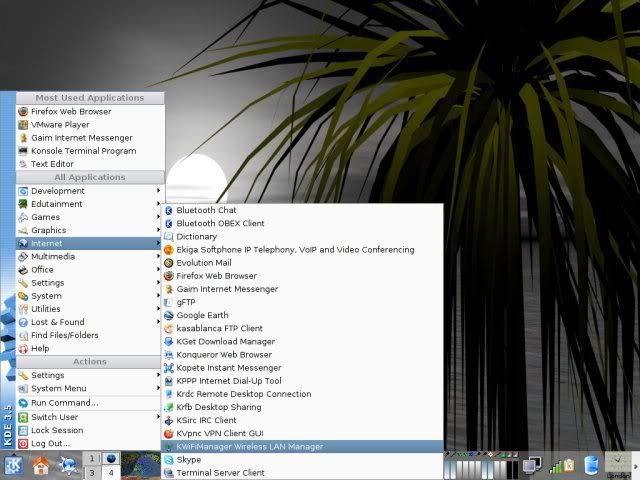Expand the Graphics submenu
This screenshot has width=640, height=480.
(89, 230)
